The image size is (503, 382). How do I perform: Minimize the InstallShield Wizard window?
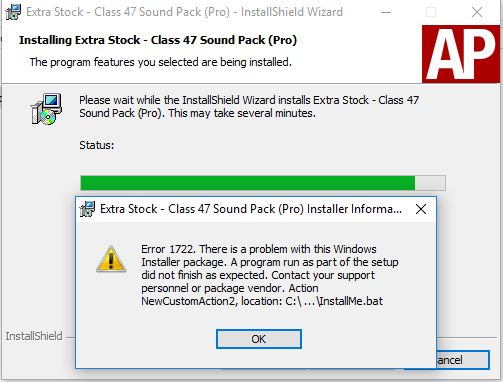click(x=386, y=12)
